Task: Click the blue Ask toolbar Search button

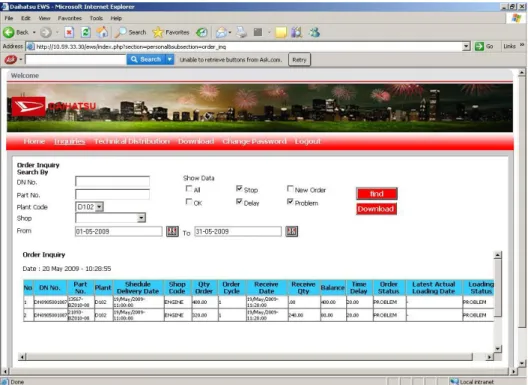Action: pos(146,60)
